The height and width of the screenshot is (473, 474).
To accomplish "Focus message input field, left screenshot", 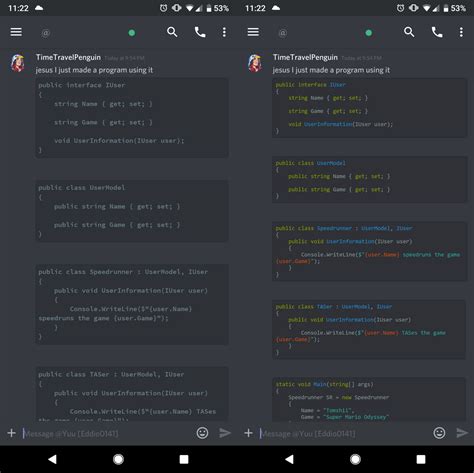I will point(107,433).
